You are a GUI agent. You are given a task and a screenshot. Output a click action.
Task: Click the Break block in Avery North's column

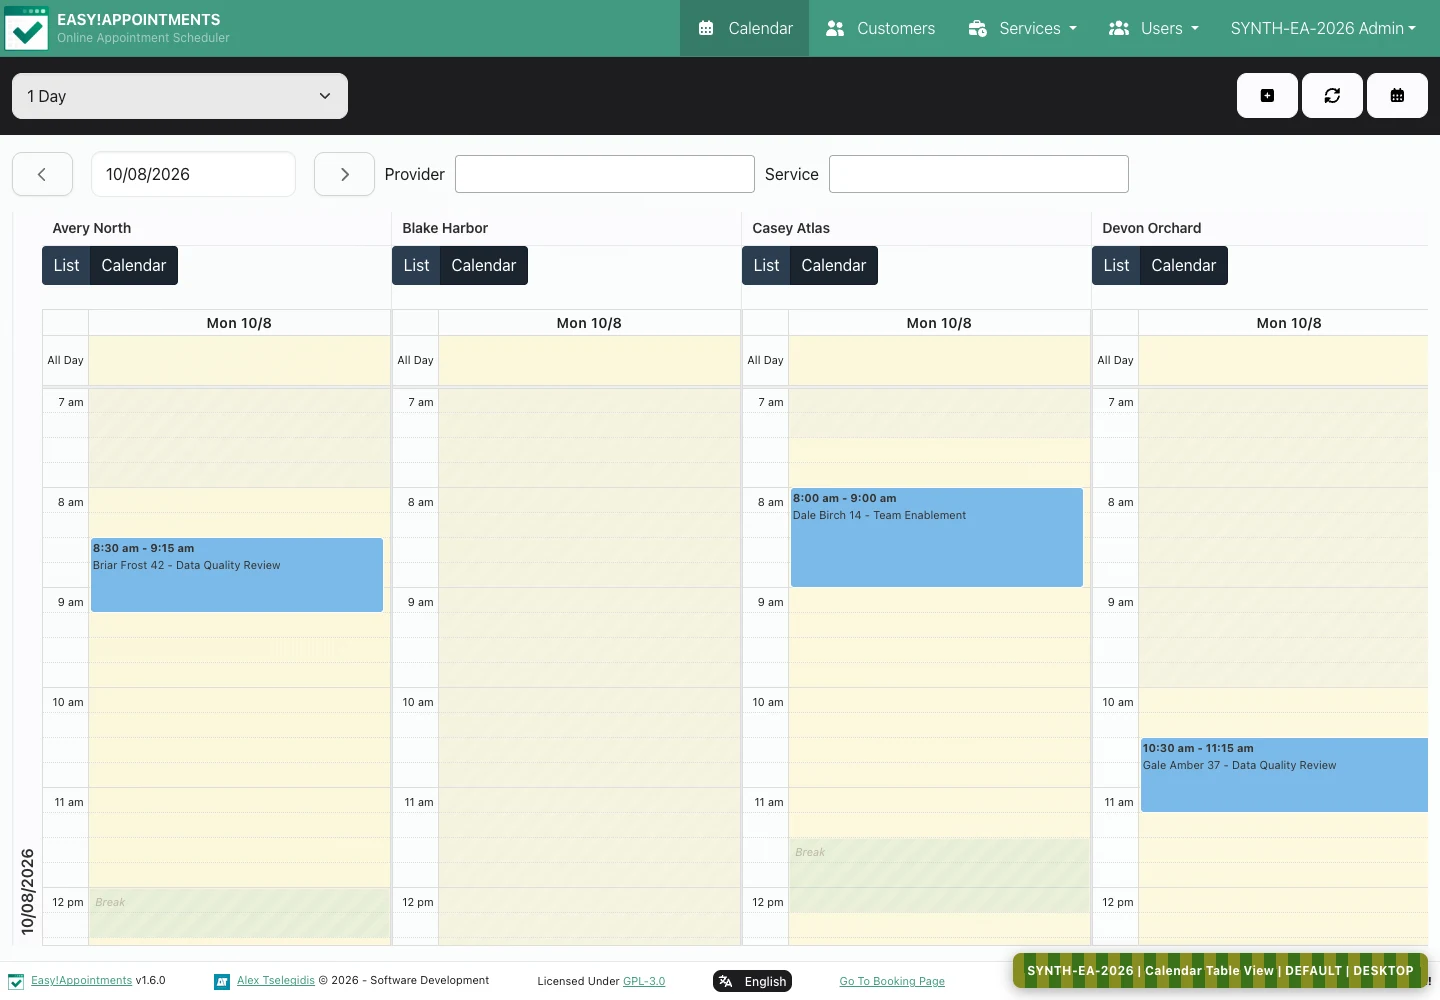(239, 913)
